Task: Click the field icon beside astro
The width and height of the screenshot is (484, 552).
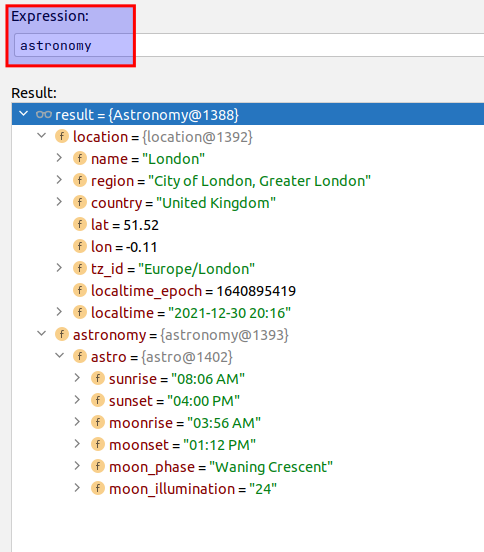Action: [x=80, y=356]
